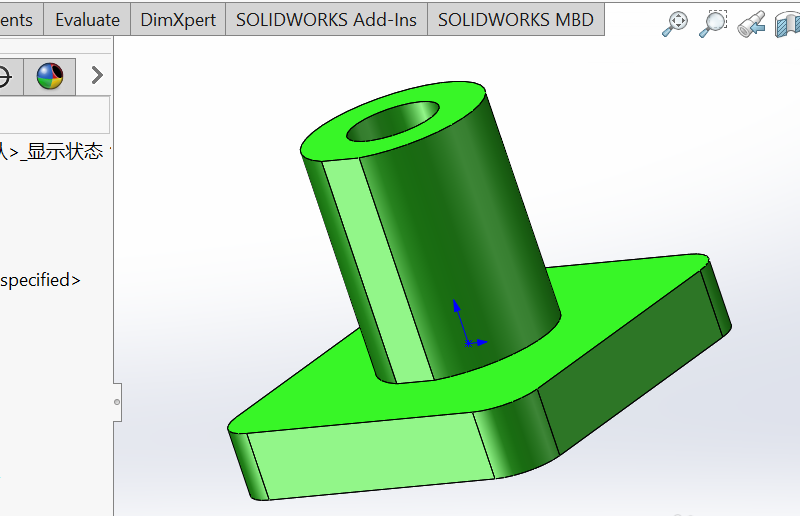This screenshot has height=516, width=800.
Task: Switch to the DimXpert tab
Action: coord(178,20)
